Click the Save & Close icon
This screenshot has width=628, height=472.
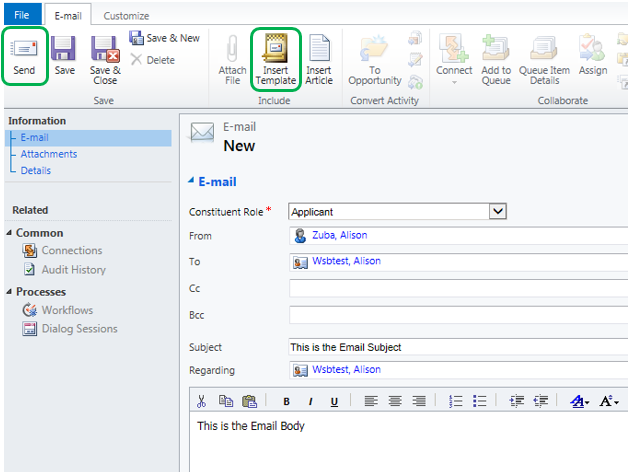pyautogui.click(x=105, y=59)
